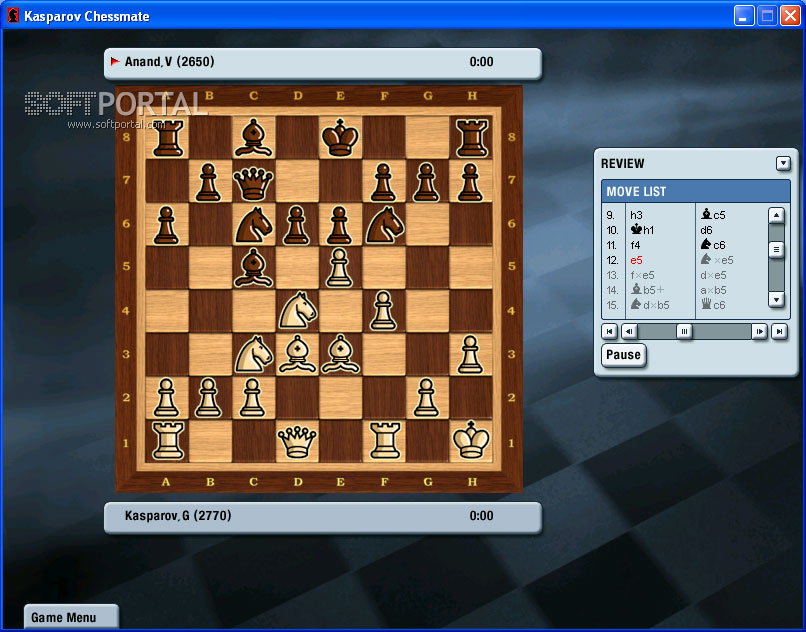Select the white rook on A1
The image size is (806, 632).
[x=168, y=440]
